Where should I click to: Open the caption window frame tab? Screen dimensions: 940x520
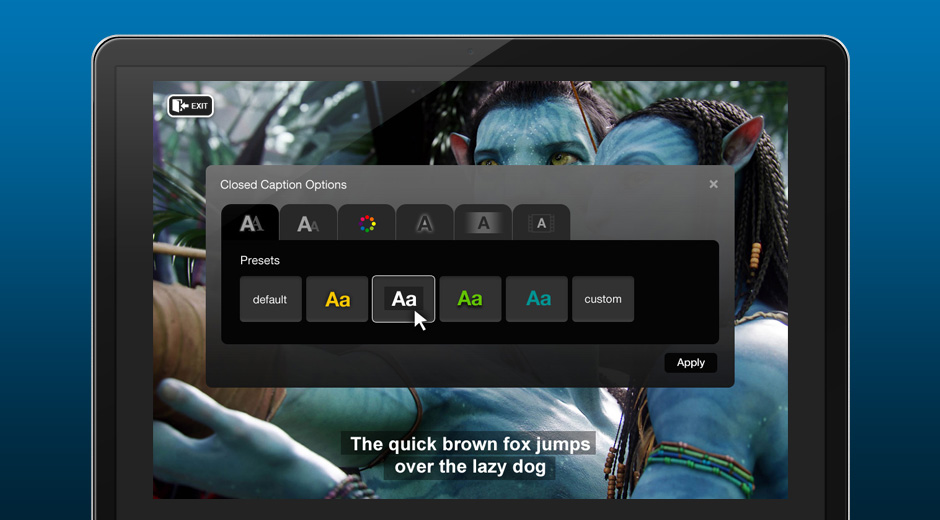tap(541, 223)
